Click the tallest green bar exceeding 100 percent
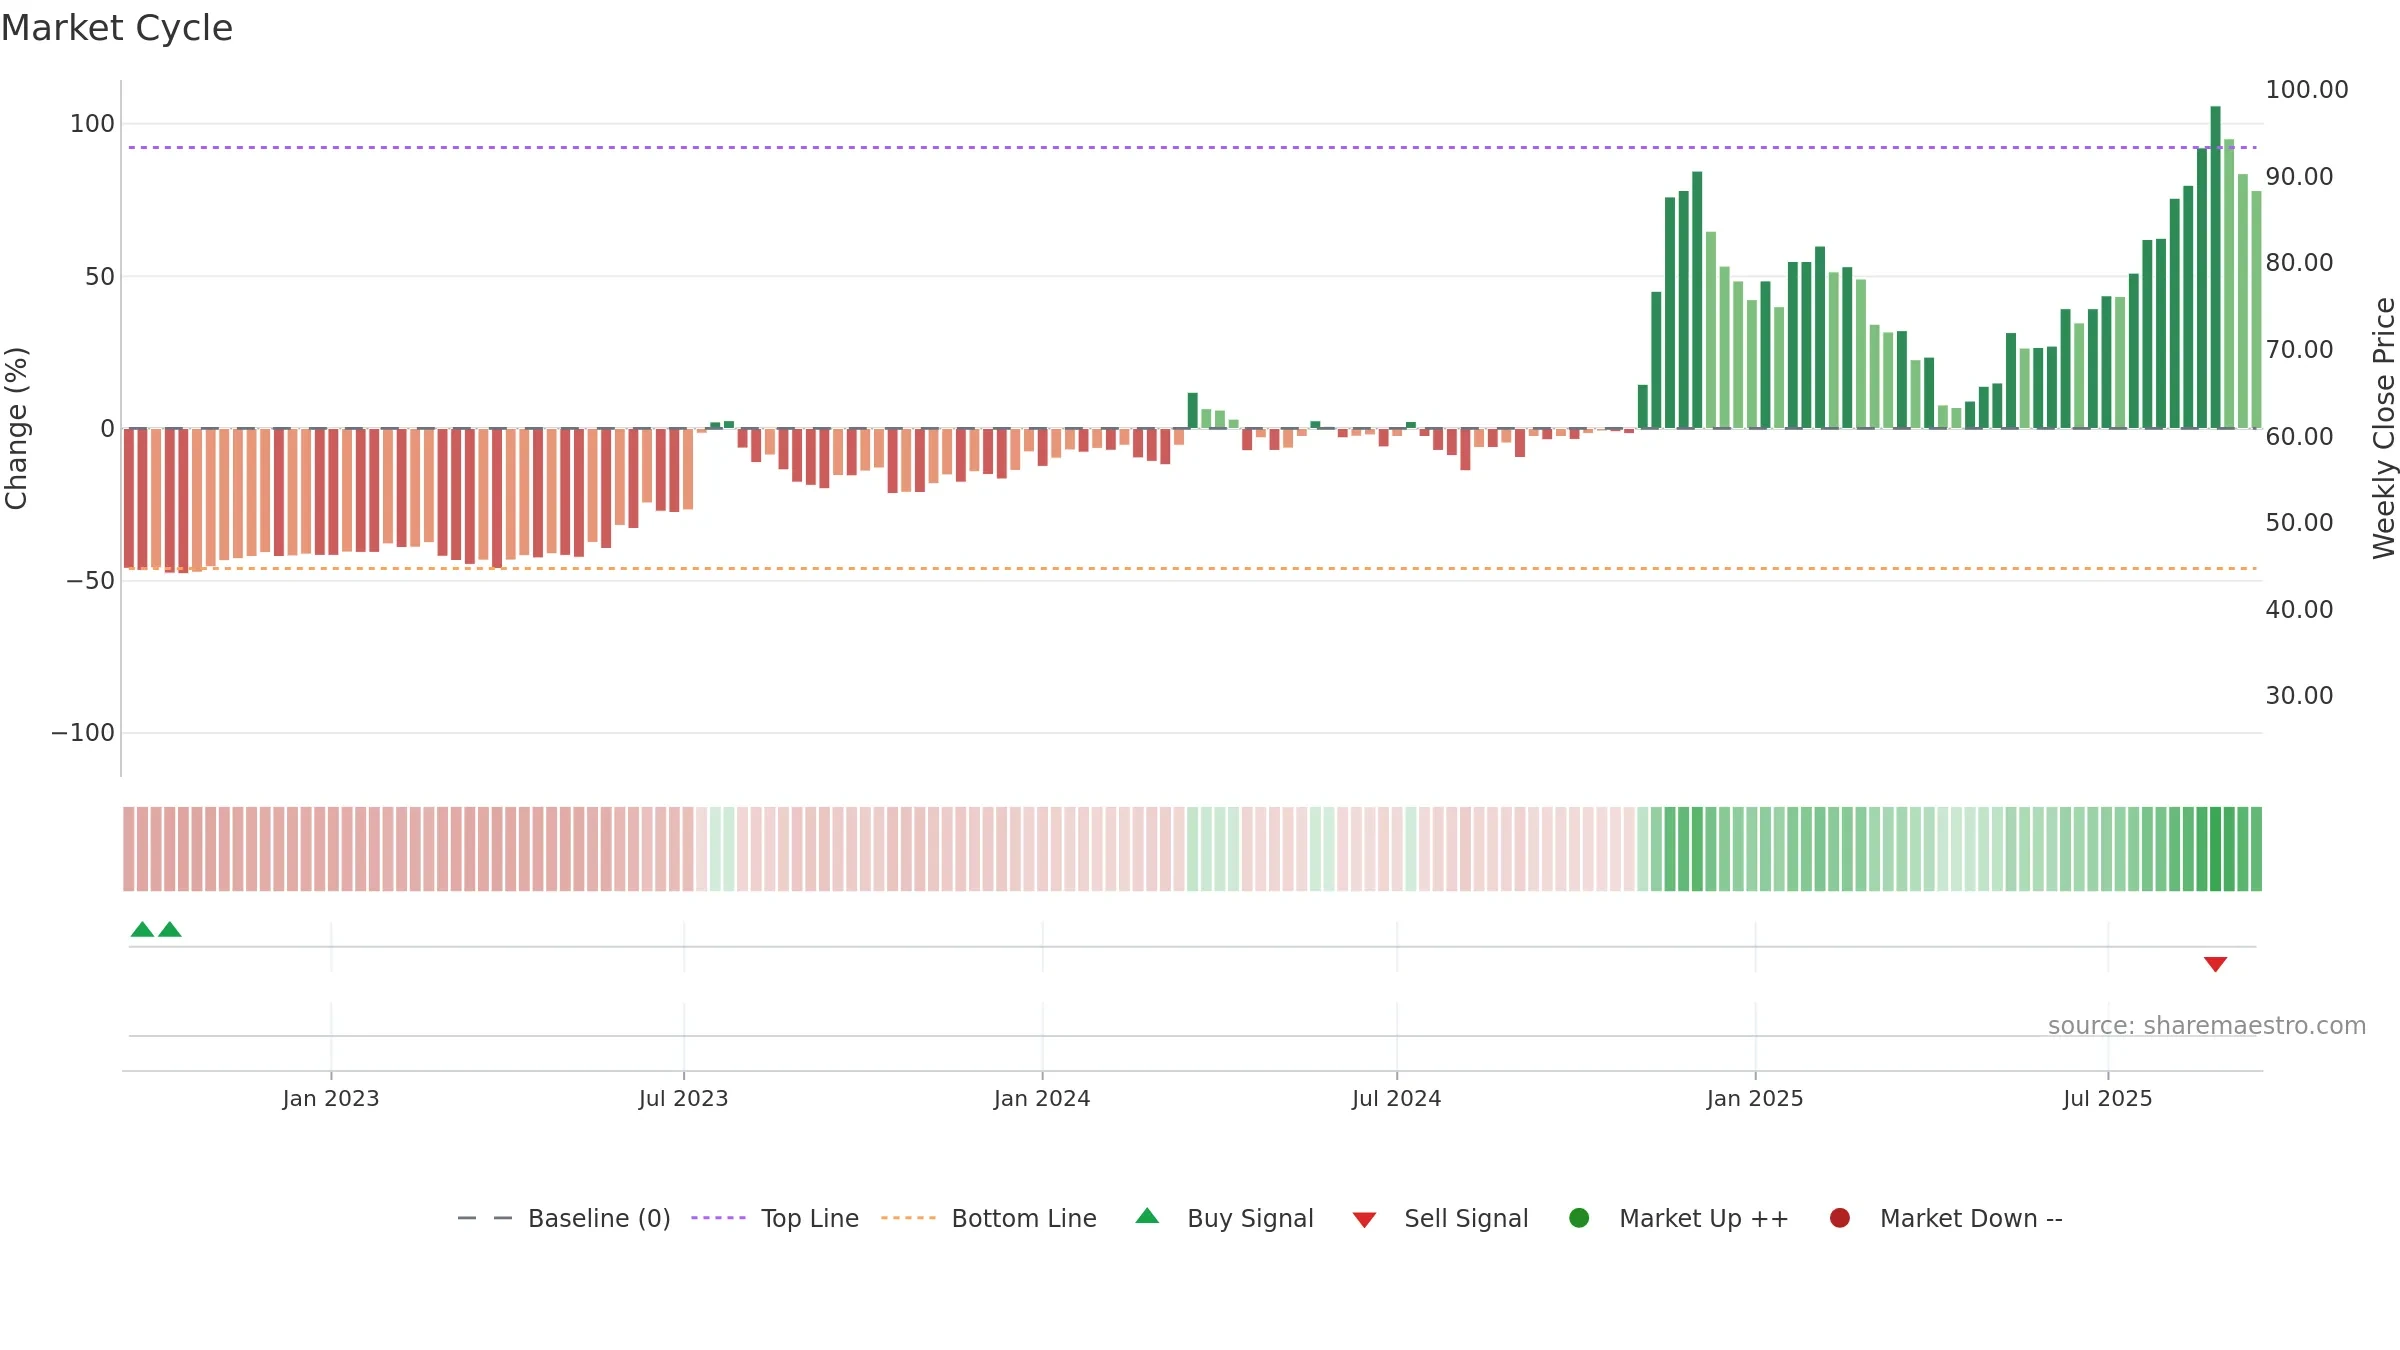 (2215, 267)
